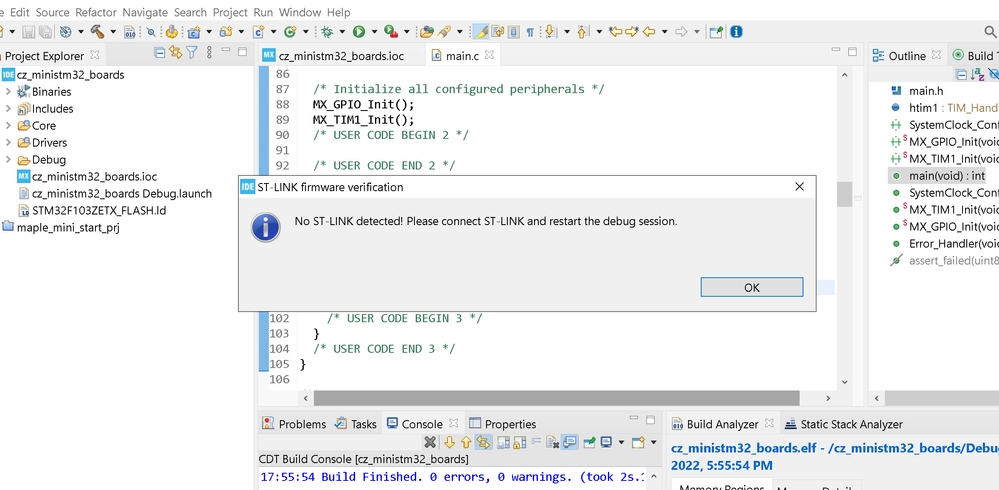Toggle the highlighted Mark Occurrences pencil icon
This screenshot has height=490, width=999.
[x=481, y=31]
